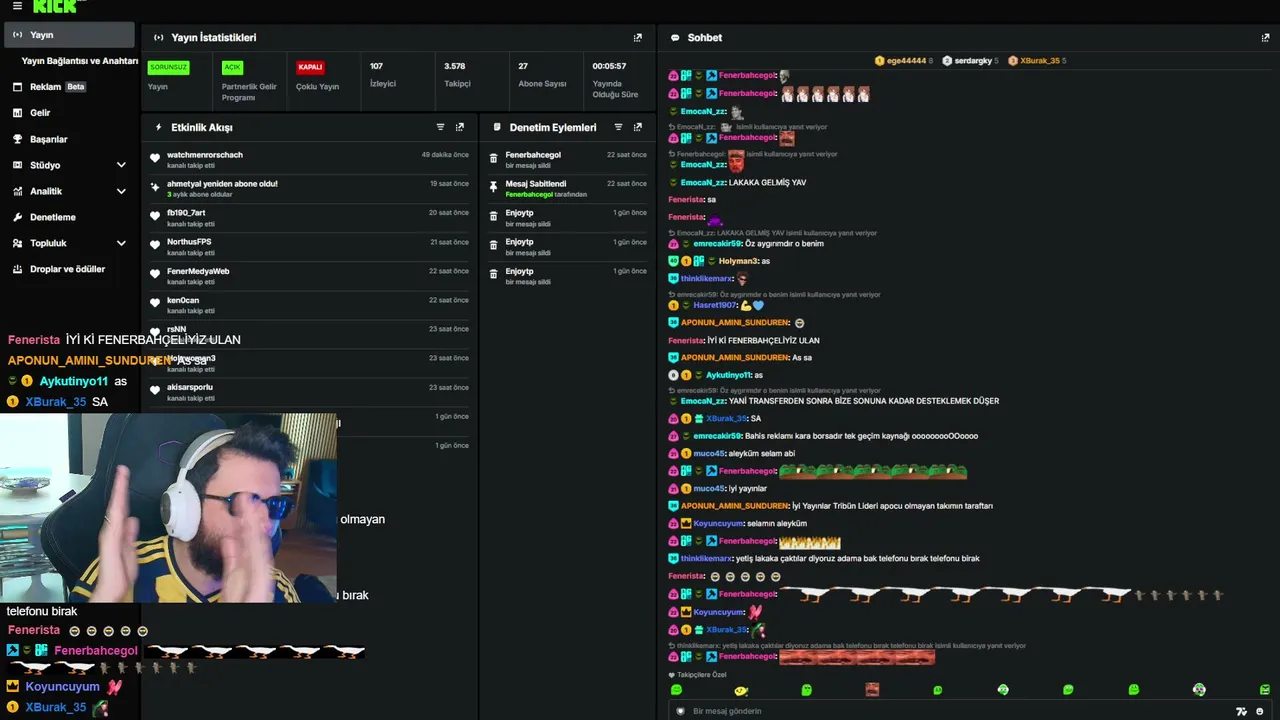Pop out the Denetim Eylemleri panel
This screenshot has width=1280, height=720.
coord(638,127)
